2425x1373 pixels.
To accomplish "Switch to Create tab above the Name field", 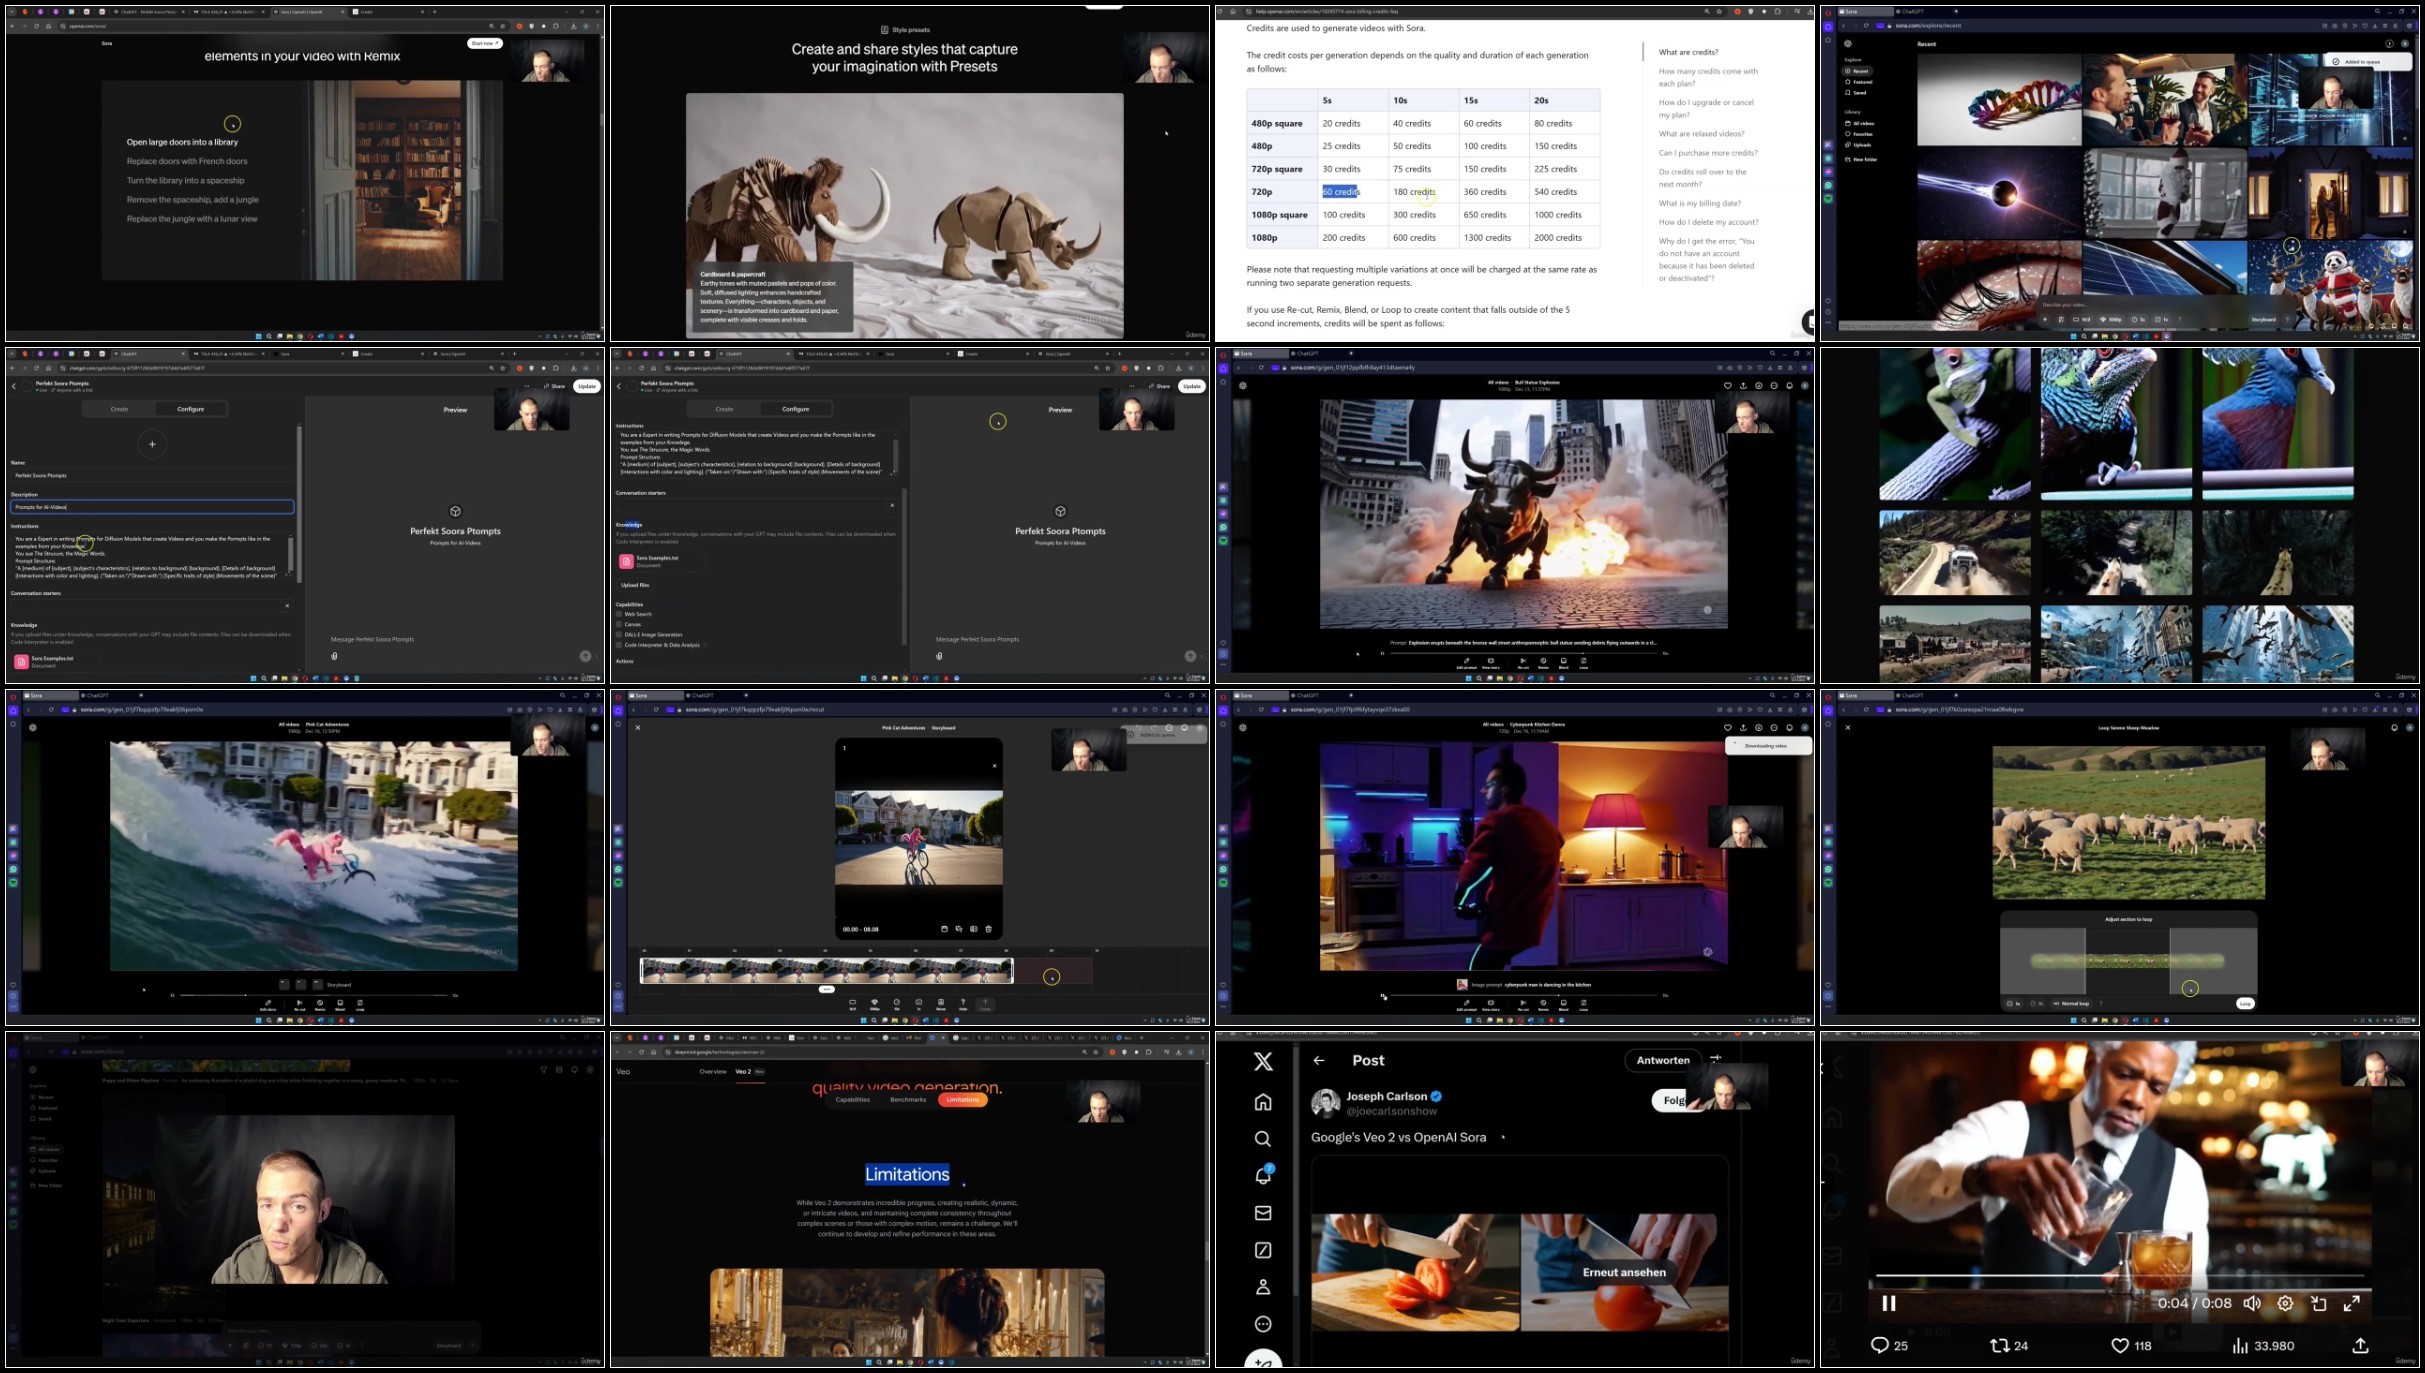I will (x=119, y=409).
